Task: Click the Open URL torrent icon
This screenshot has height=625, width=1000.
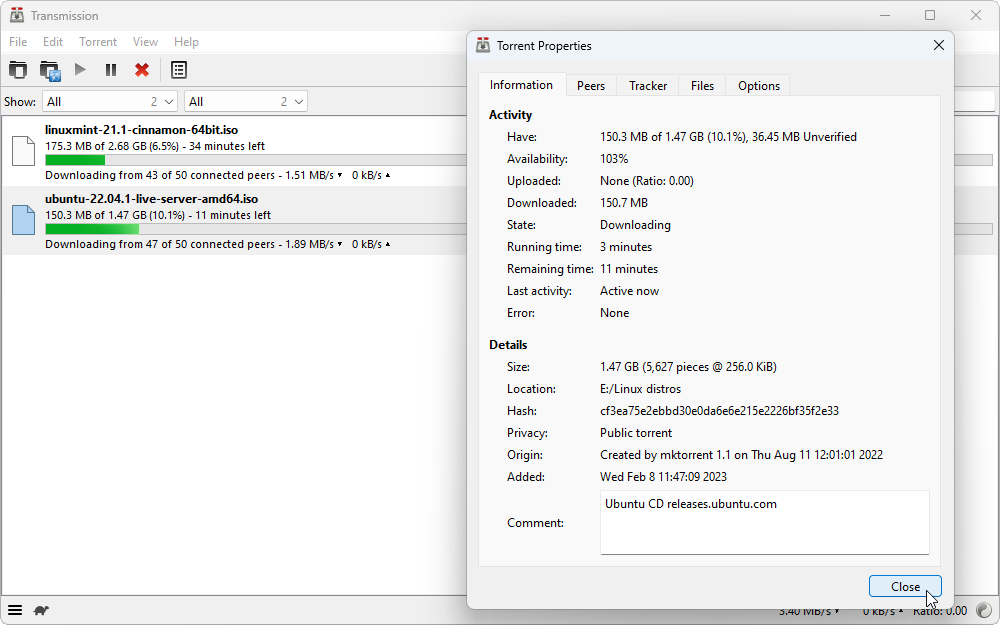Action: pos(50,70)
